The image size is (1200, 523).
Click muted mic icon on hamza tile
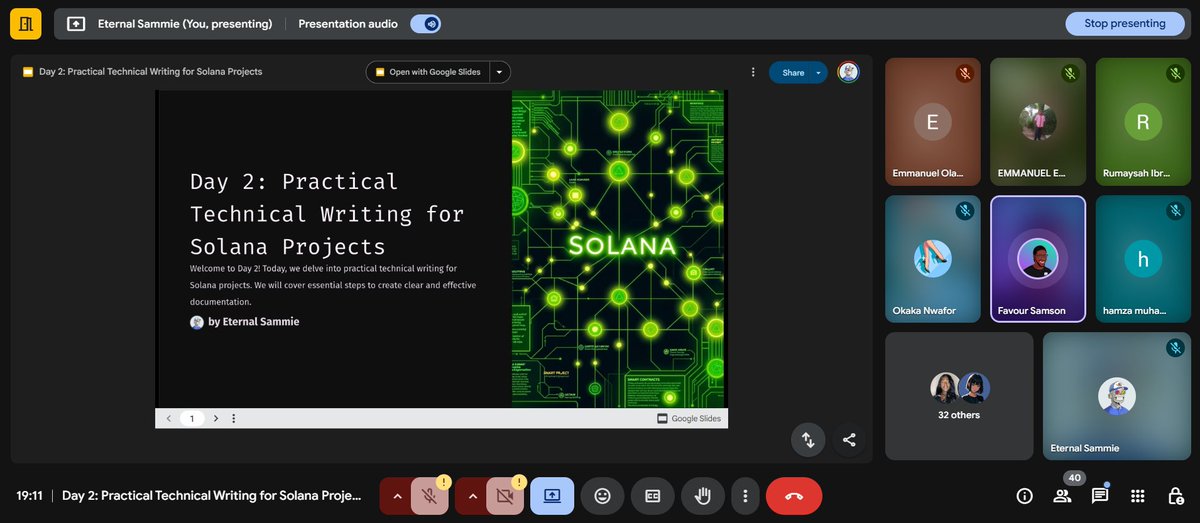pos(1175,211)
